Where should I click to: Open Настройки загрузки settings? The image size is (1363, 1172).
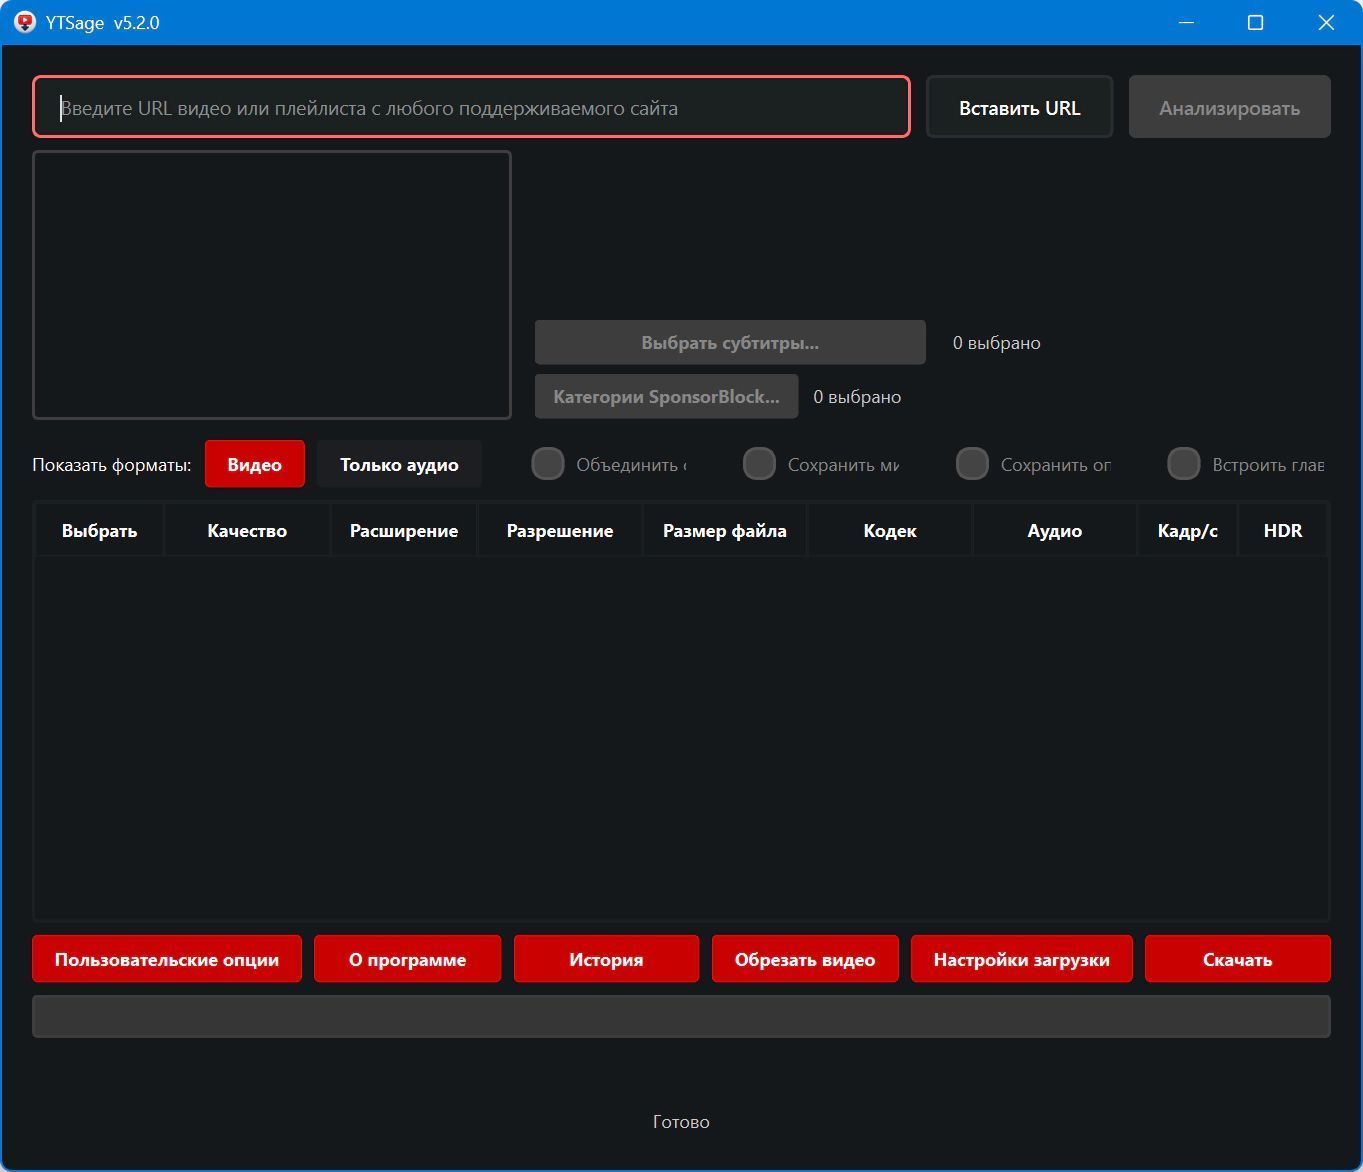(1021, 959)
